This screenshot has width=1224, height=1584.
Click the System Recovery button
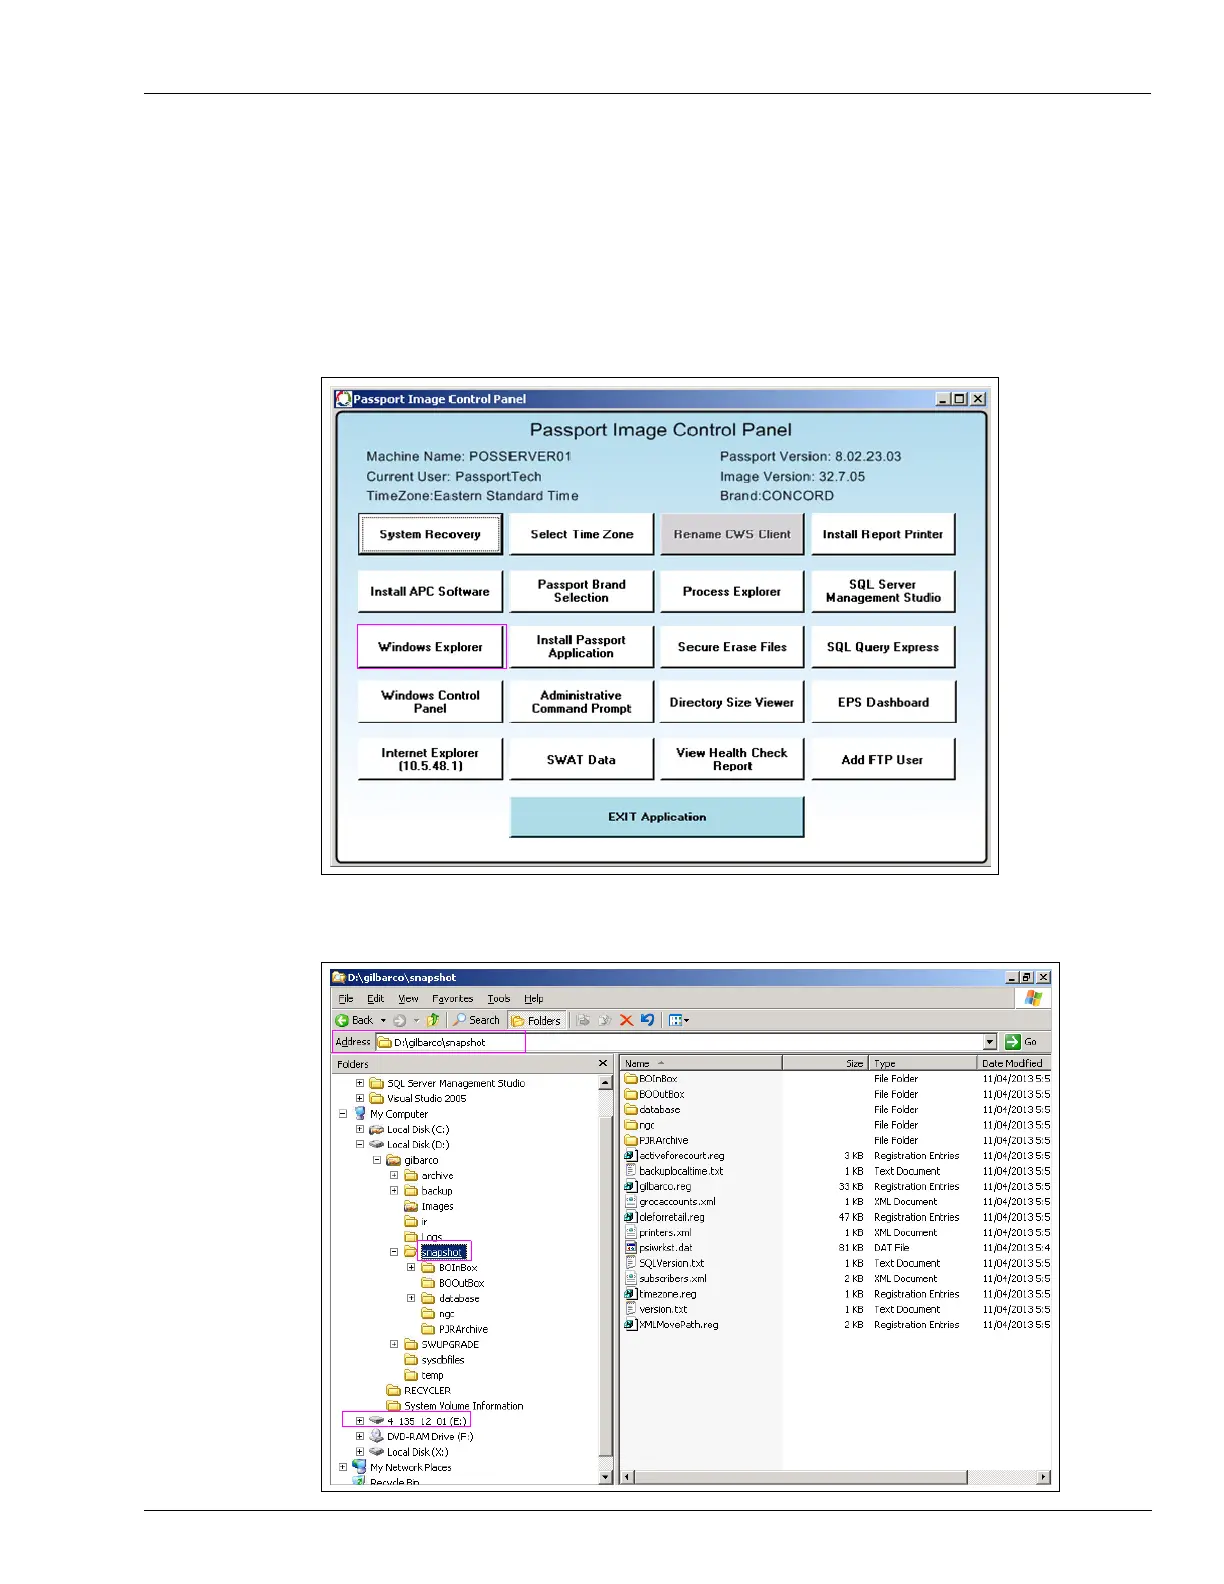[430, 534]
